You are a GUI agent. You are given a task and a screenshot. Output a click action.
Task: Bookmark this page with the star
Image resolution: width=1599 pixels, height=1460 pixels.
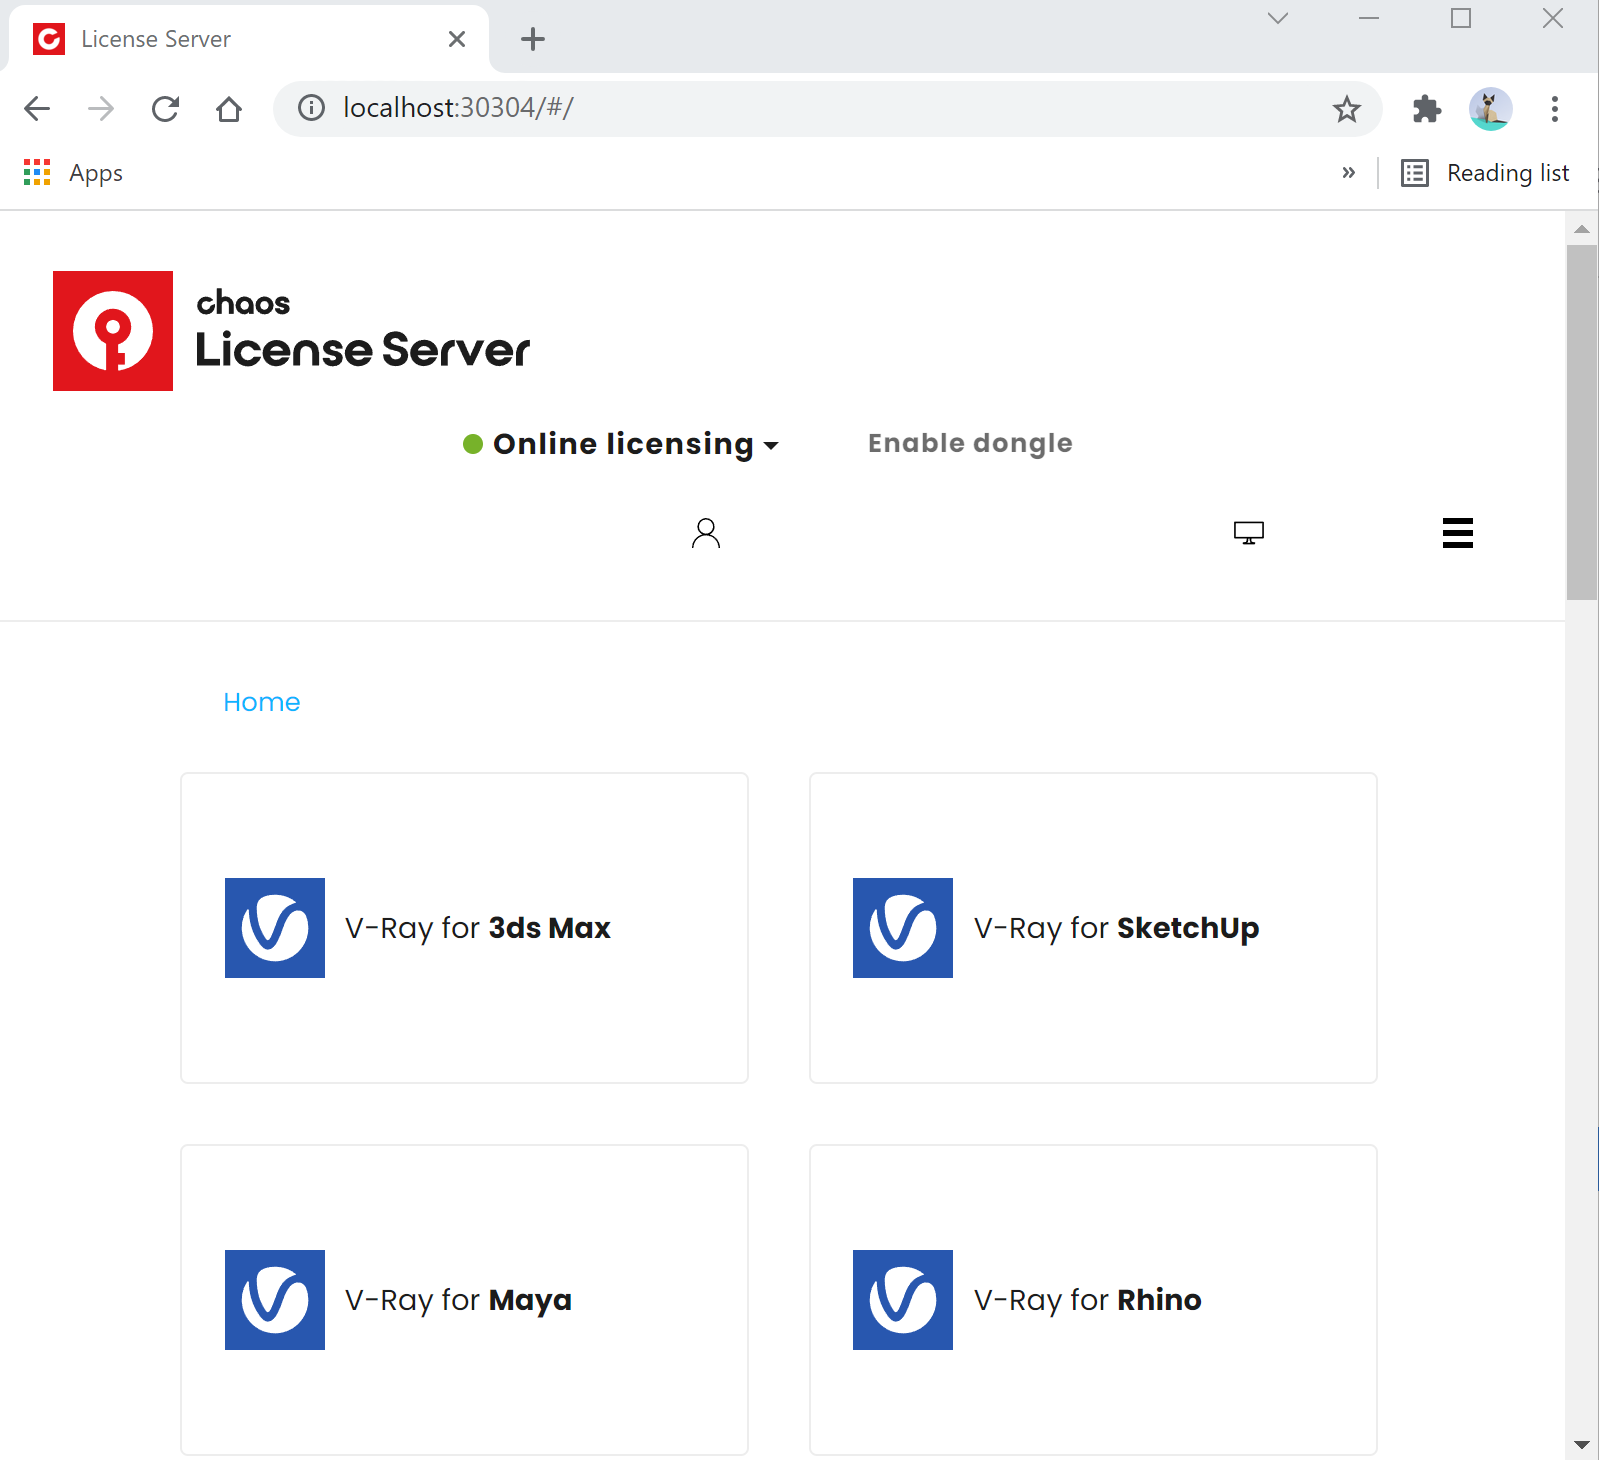[1347, 108]
